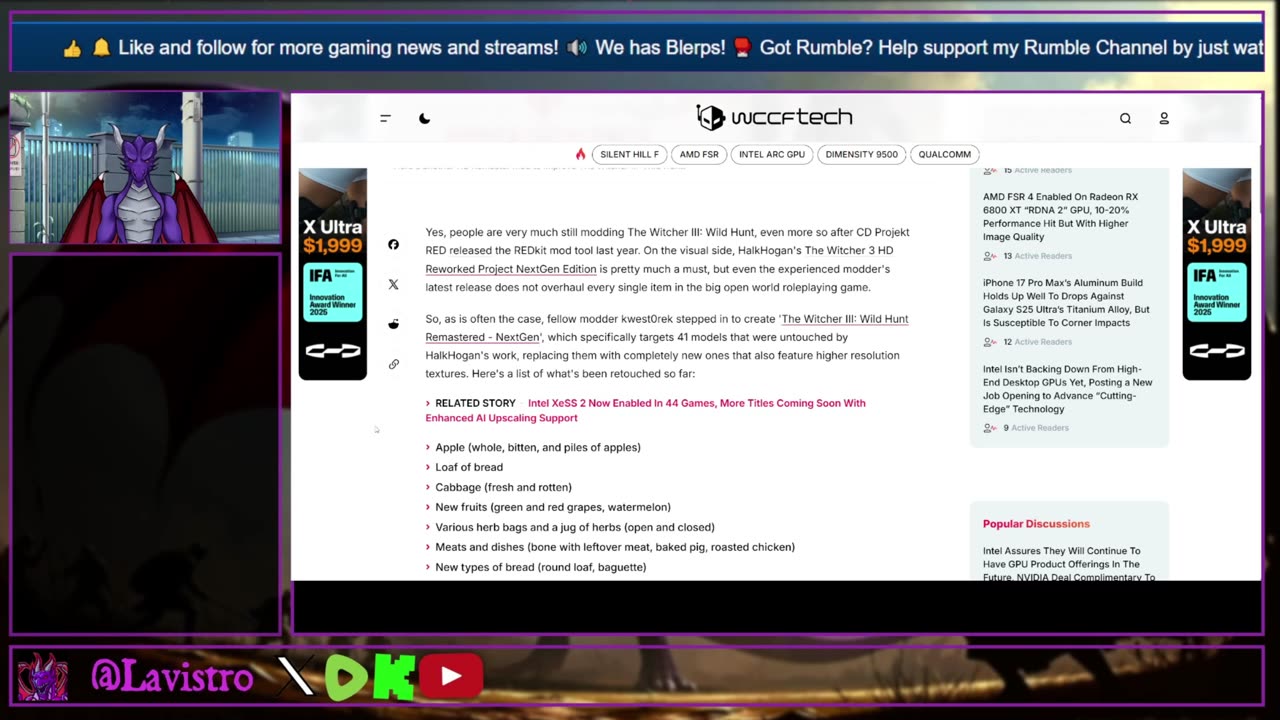Screen dimensions: 1280x720
Task: Copy article link icon
Action: tap(393, 364)
